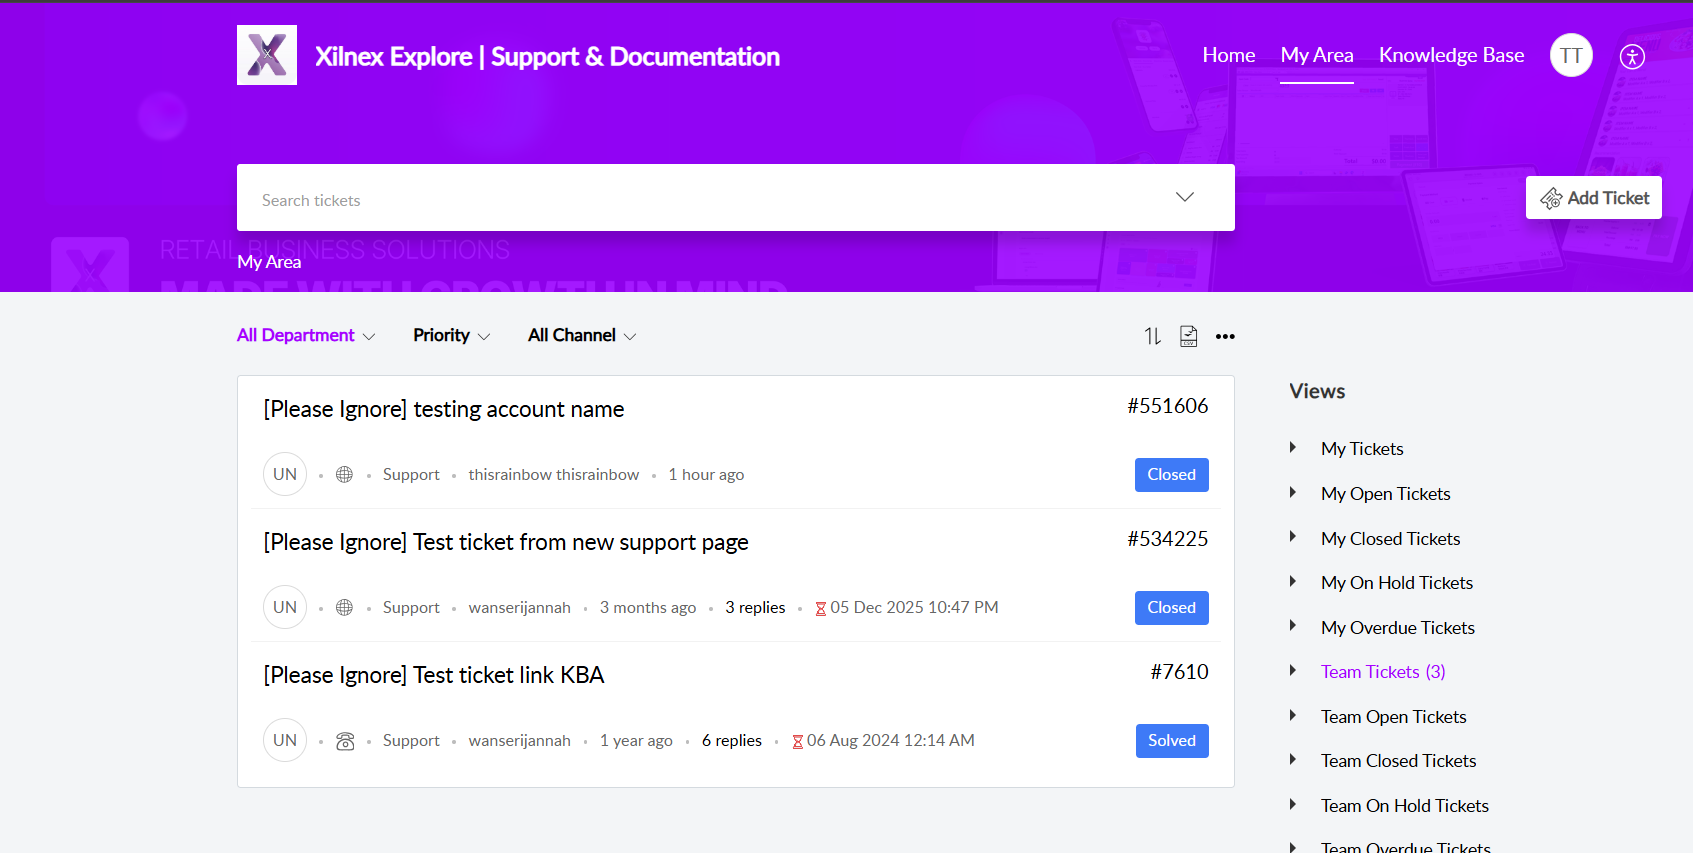Screen dimensions: 1693x853
Task: Click the sort tickets arrows icon
Action: pyautogui.click(x=1153, y=337)
